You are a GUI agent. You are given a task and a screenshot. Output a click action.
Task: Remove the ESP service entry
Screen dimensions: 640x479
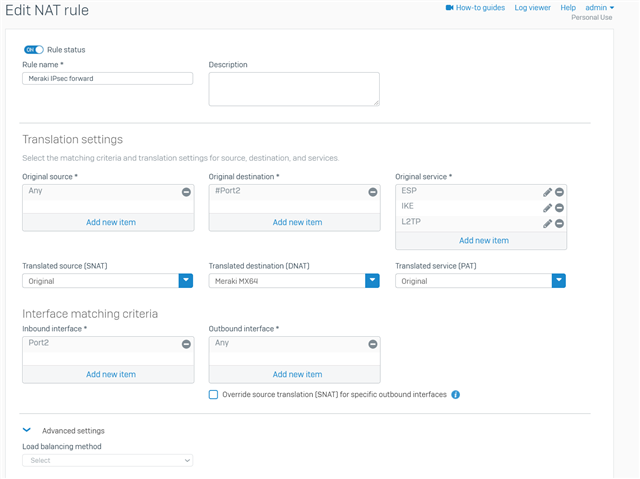pyautogui.click(x=560, y=192)
